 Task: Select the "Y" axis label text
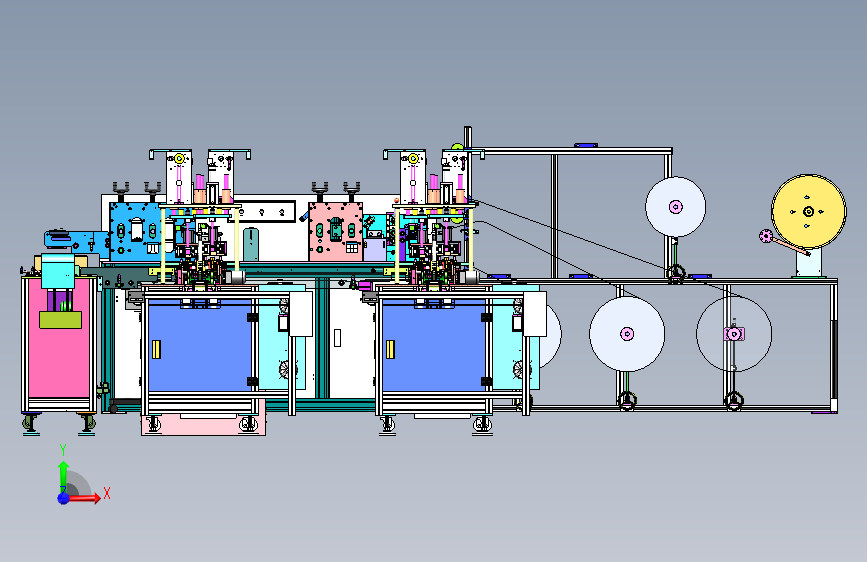[x=63, y=449]
